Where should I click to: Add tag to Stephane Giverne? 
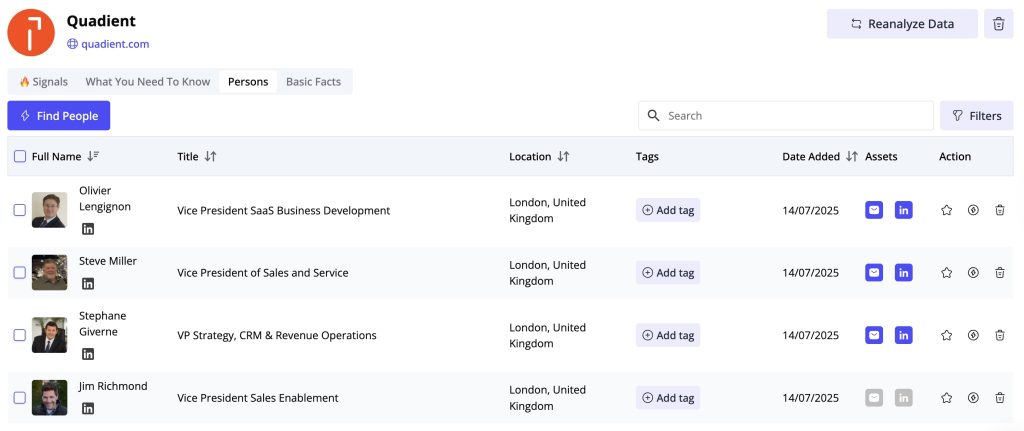coord(668,335)
